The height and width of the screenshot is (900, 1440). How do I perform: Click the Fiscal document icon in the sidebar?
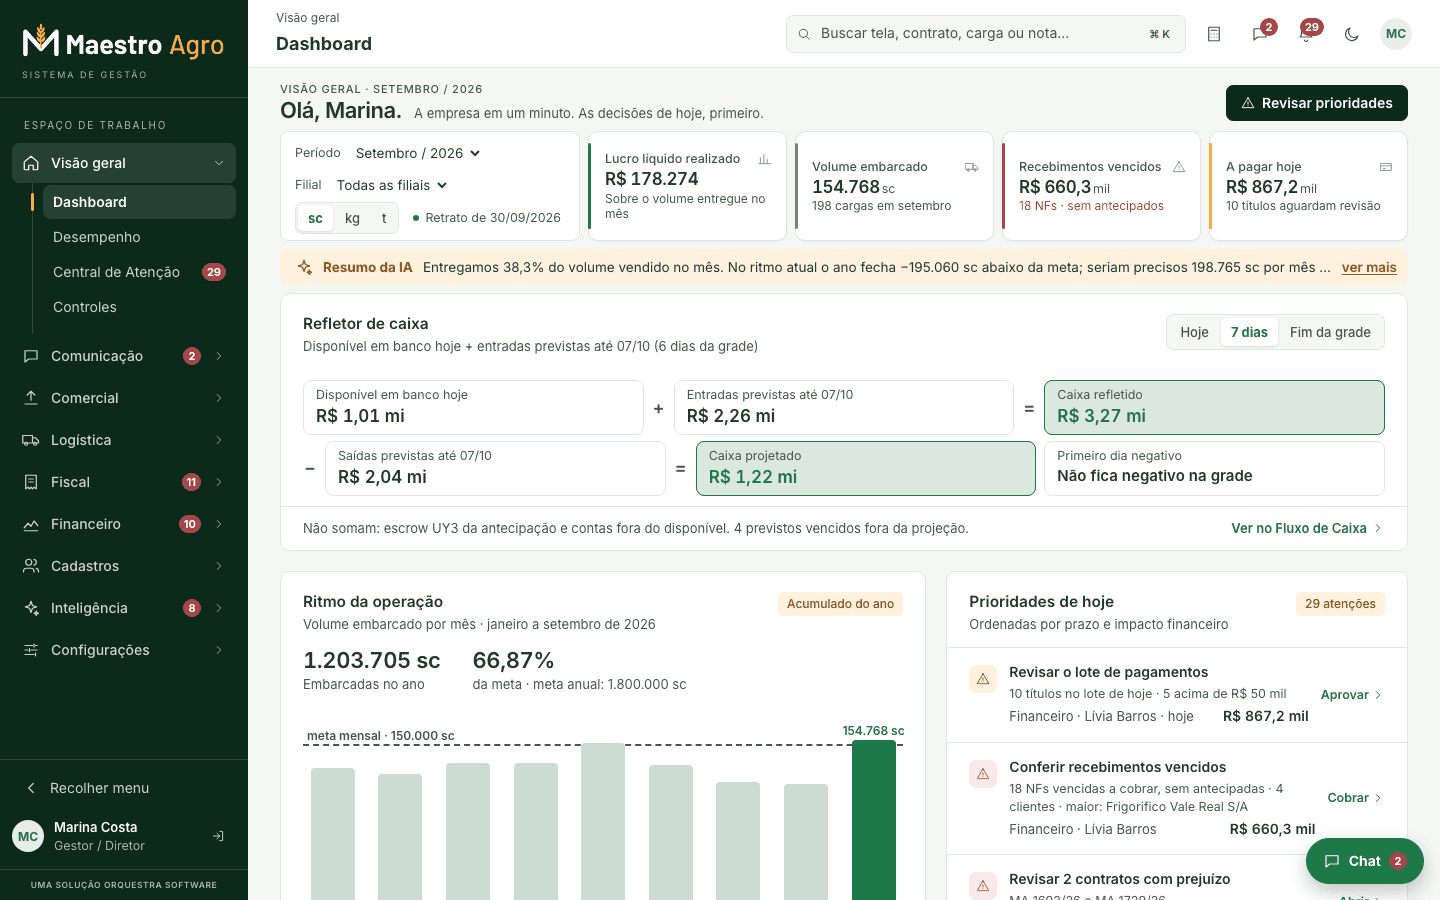tap(31, 482)
